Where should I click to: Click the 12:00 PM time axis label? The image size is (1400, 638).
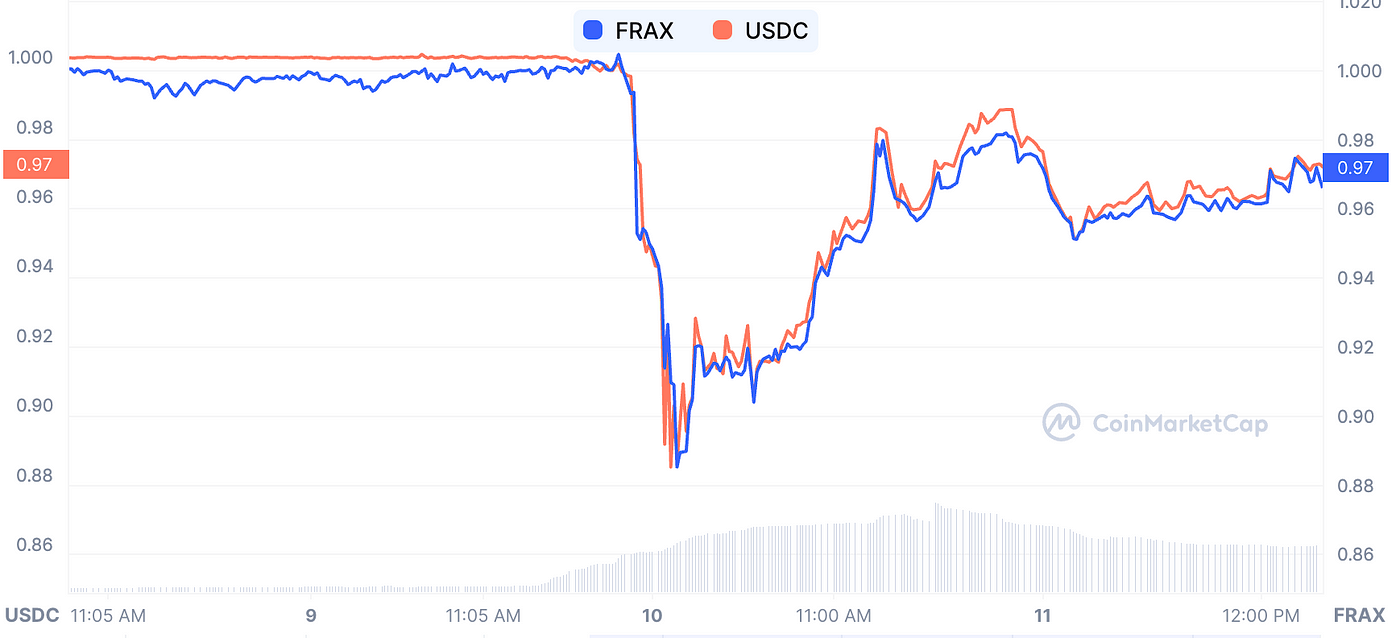(x=1259, y=615)
